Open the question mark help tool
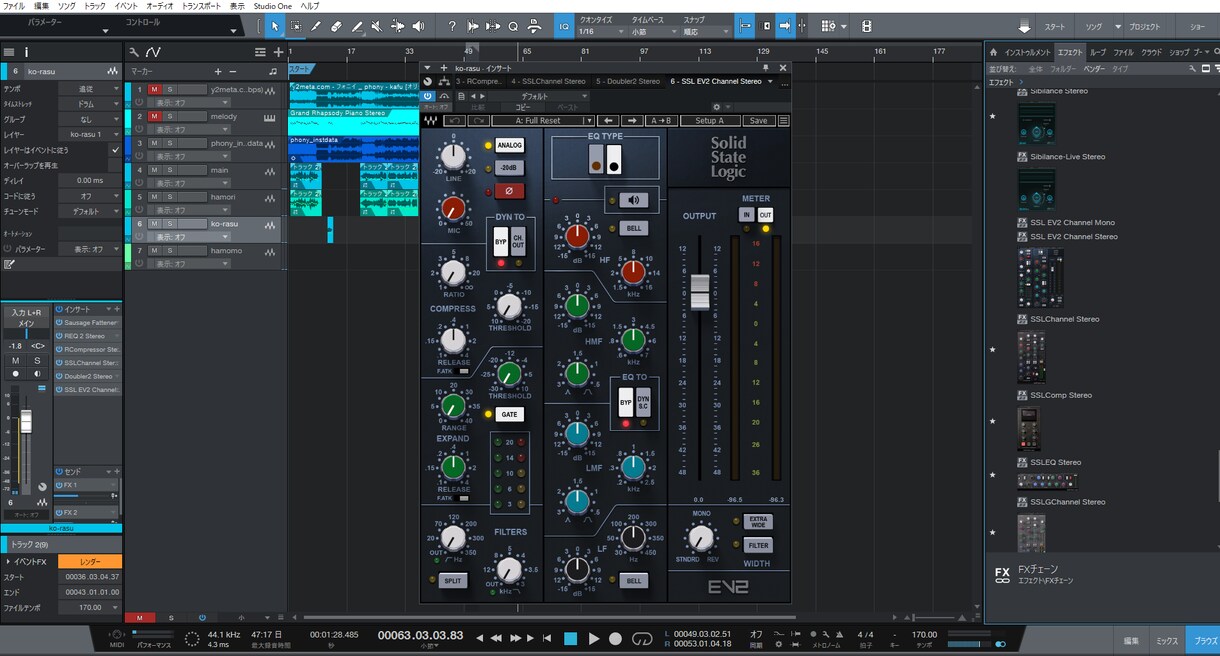The width and height of the screenshot is (1220, 656). pos(452,26)
